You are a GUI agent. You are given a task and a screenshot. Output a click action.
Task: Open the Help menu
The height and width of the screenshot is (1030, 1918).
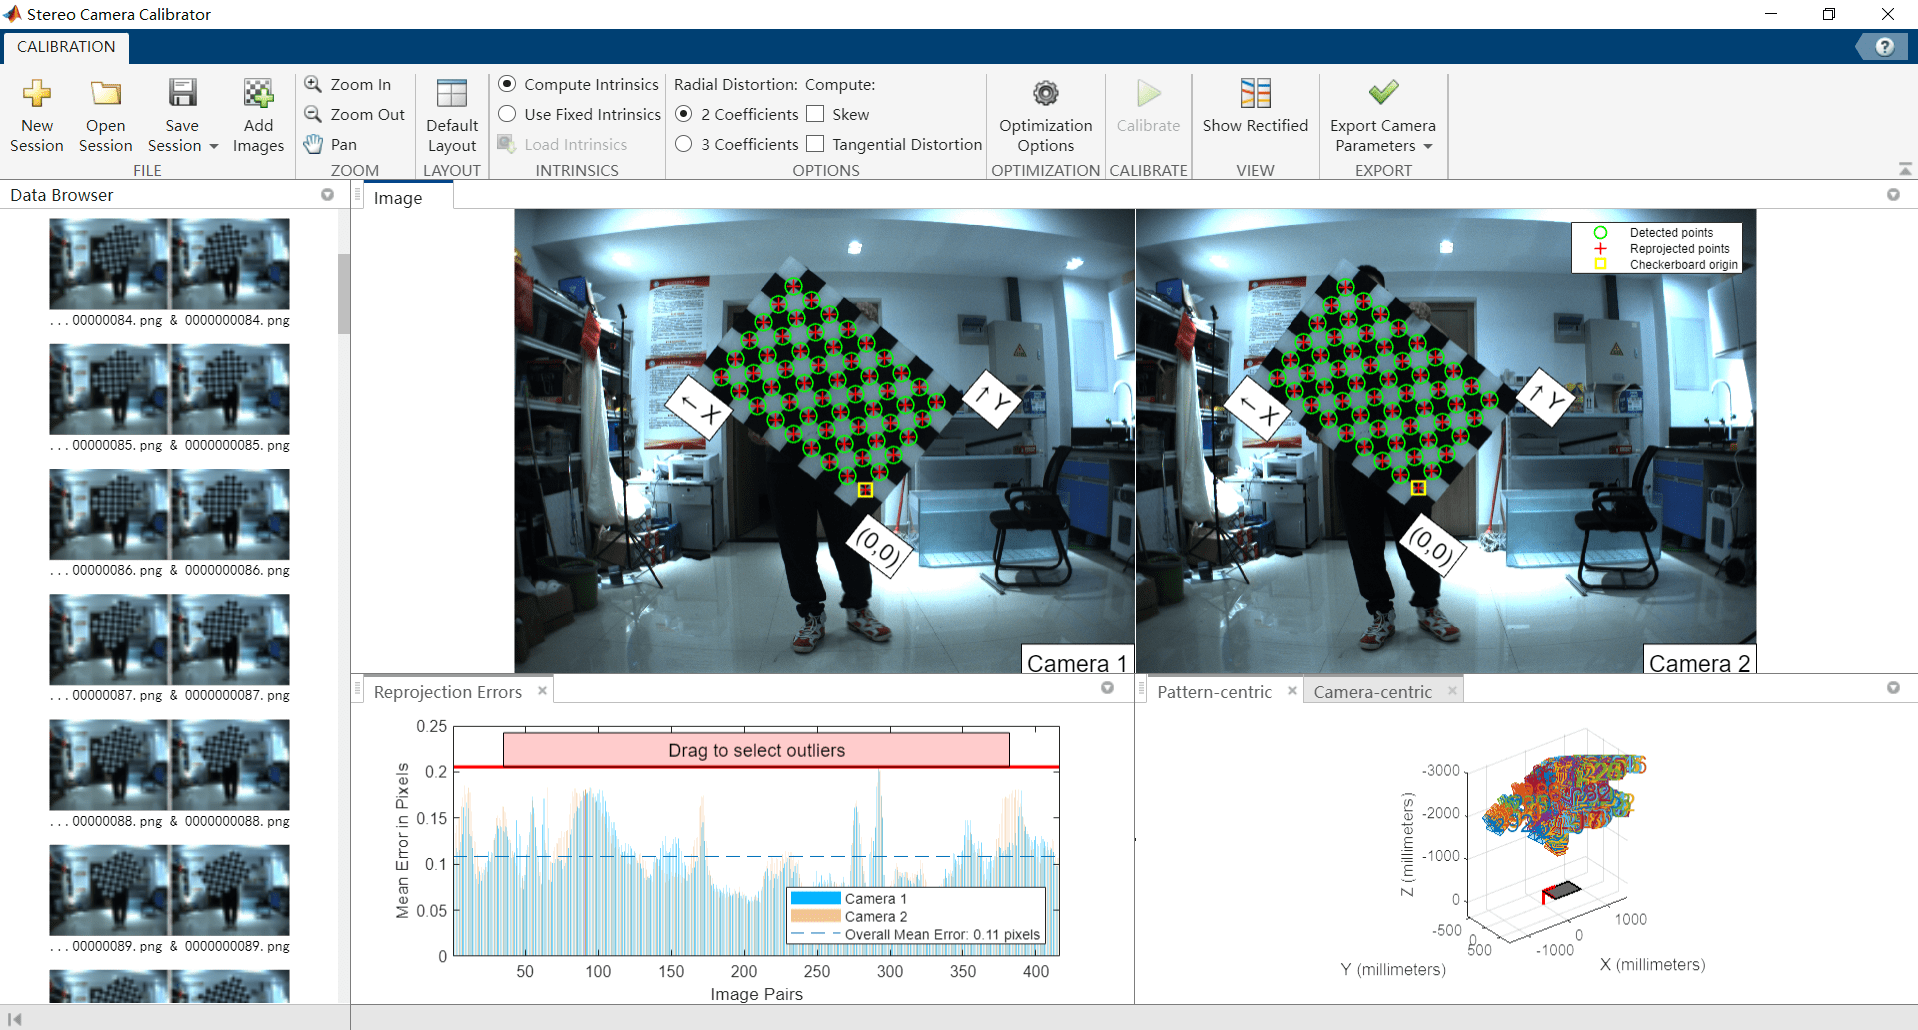tap(1884, 46)
